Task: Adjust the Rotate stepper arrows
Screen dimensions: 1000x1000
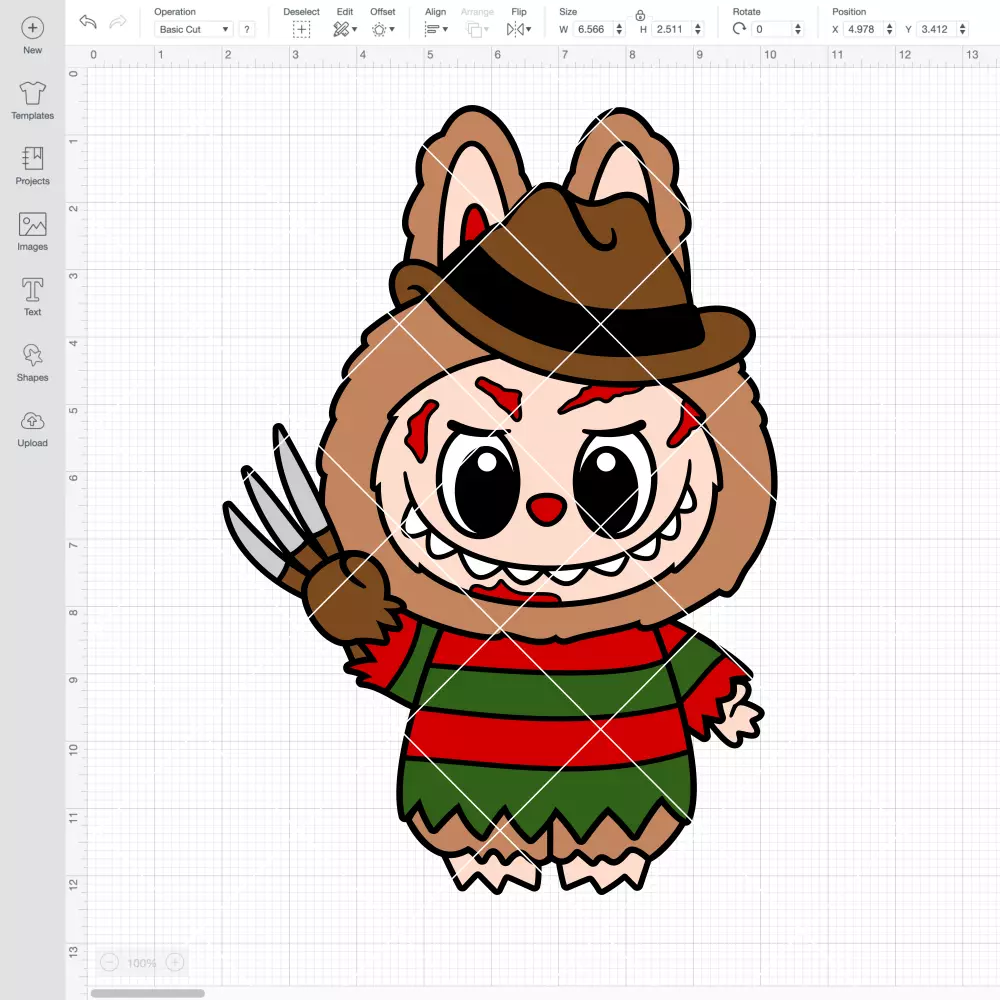Action: [798, 29]
